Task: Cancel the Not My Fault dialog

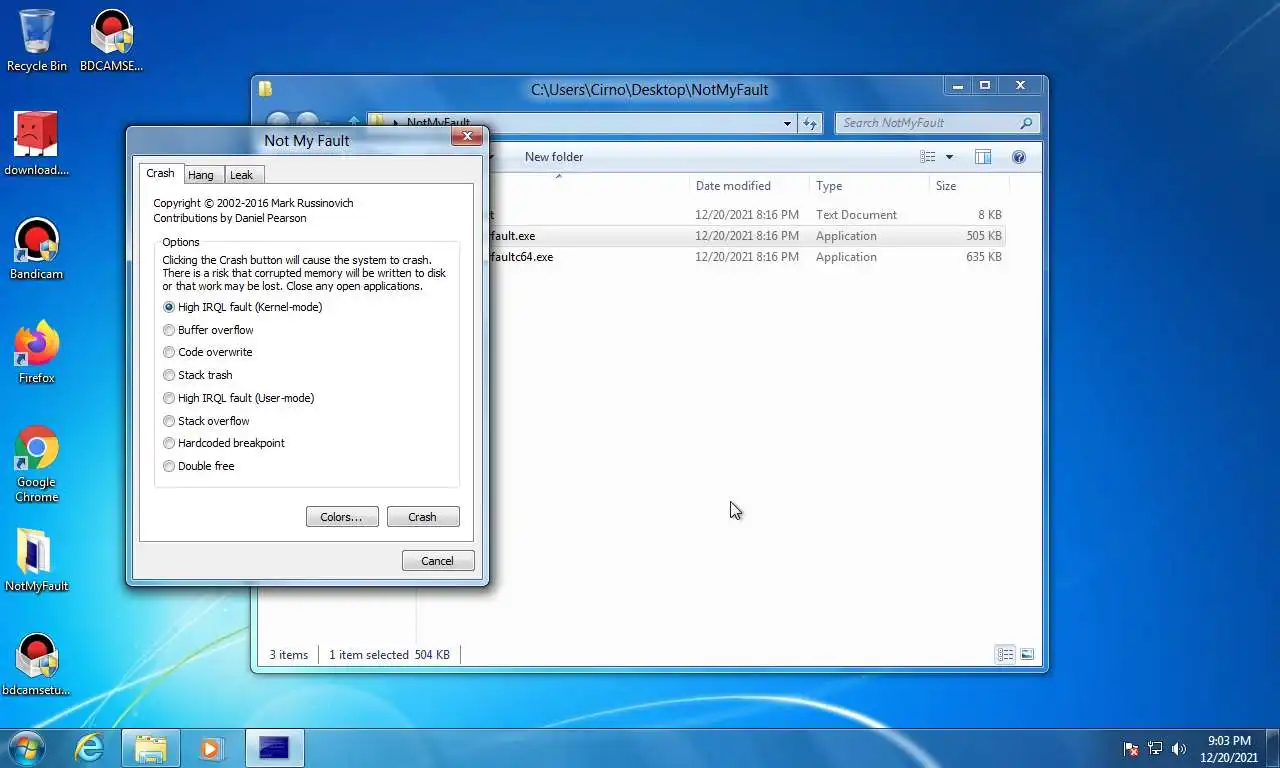Action: tap(438, 561)
